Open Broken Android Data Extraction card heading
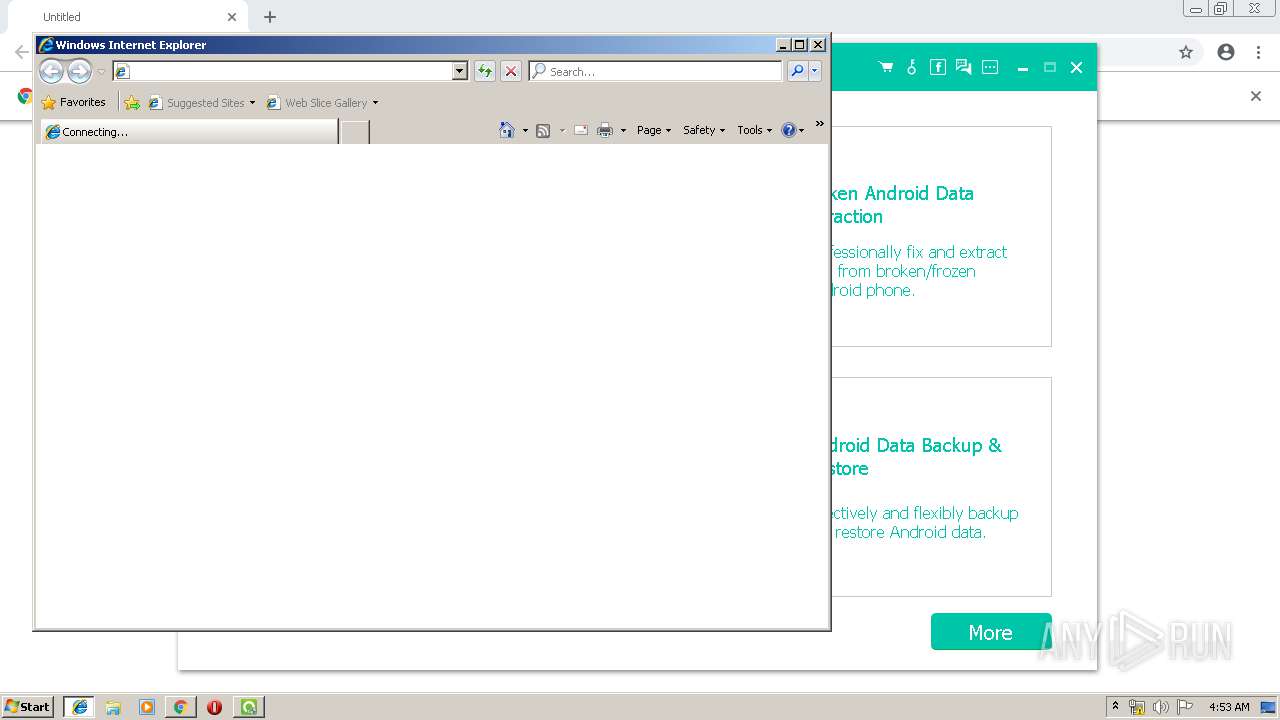The width and height of the screenshot is (1280, 720). (903, 205)
